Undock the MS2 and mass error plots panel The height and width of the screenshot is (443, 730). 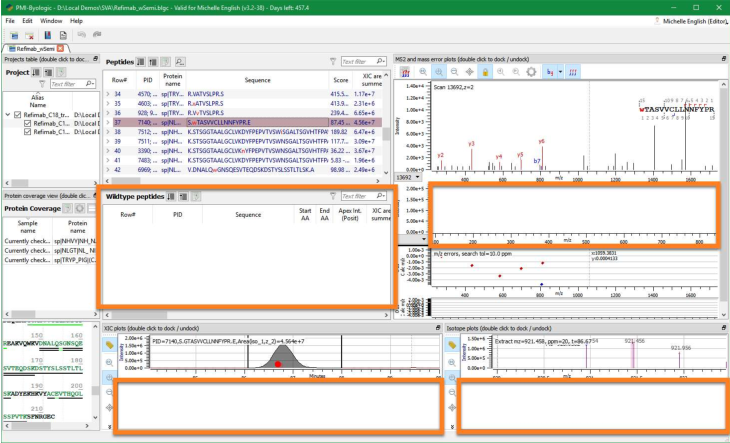click(724, 59)
